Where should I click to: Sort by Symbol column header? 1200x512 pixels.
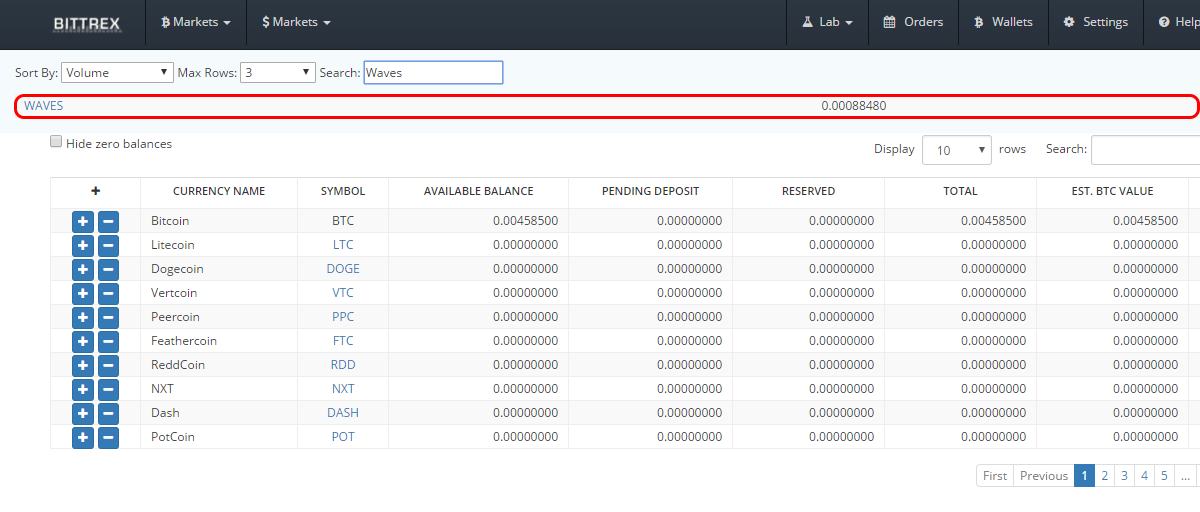(x=343, y=191)
